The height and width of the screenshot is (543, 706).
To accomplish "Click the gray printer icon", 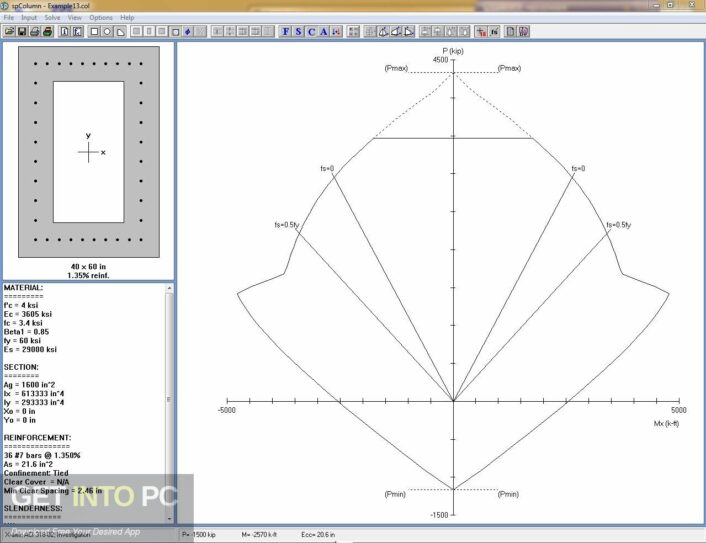I will 35,32.
